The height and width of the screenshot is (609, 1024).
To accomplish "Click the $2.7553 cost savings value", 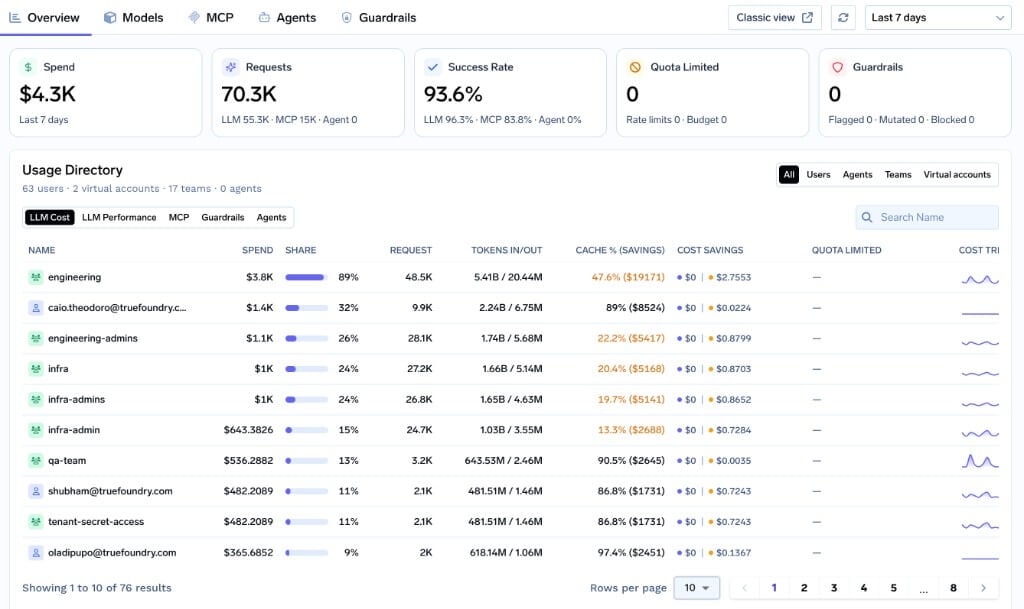I will (x=733, y=277).
